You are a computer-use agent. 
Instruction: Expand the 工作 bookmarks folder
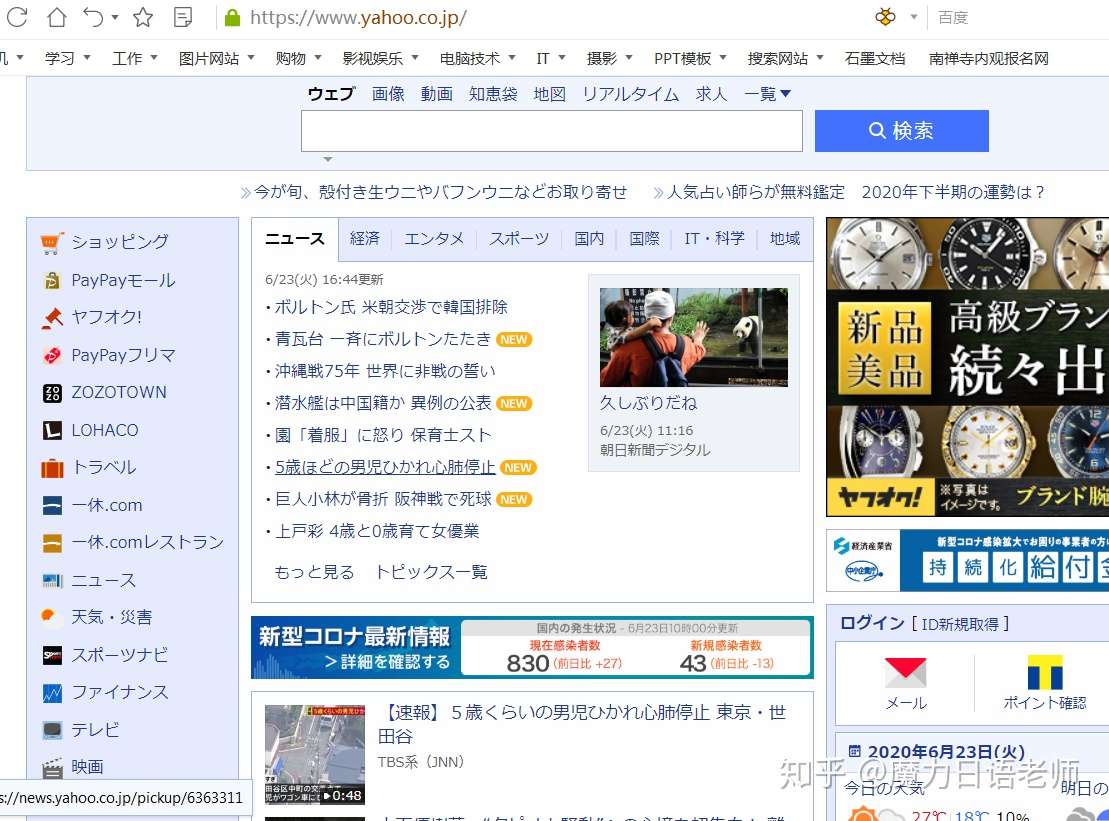coord(134,59)
